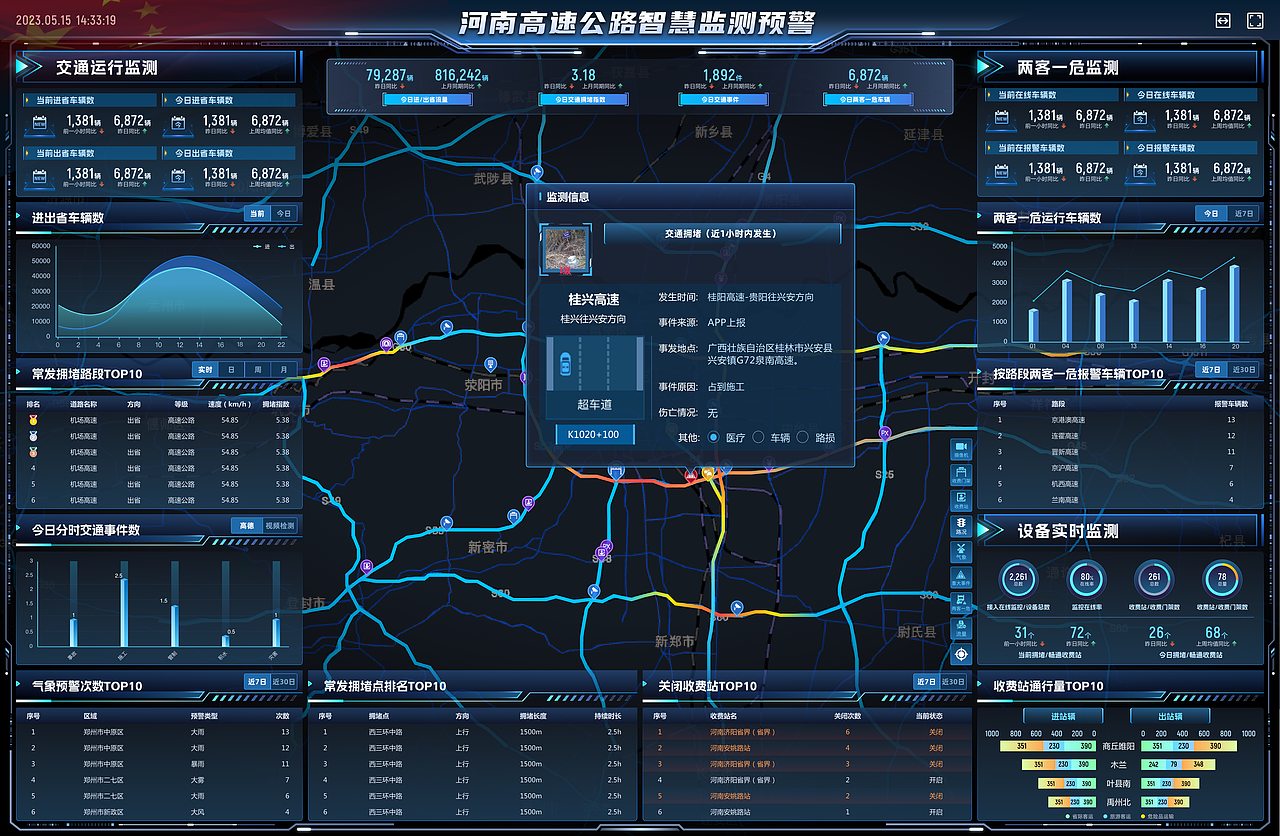This screenshot has width=1280, height=836.
Task: Select the 路况 traffic light layer icon
Action: tap(961, 526)
